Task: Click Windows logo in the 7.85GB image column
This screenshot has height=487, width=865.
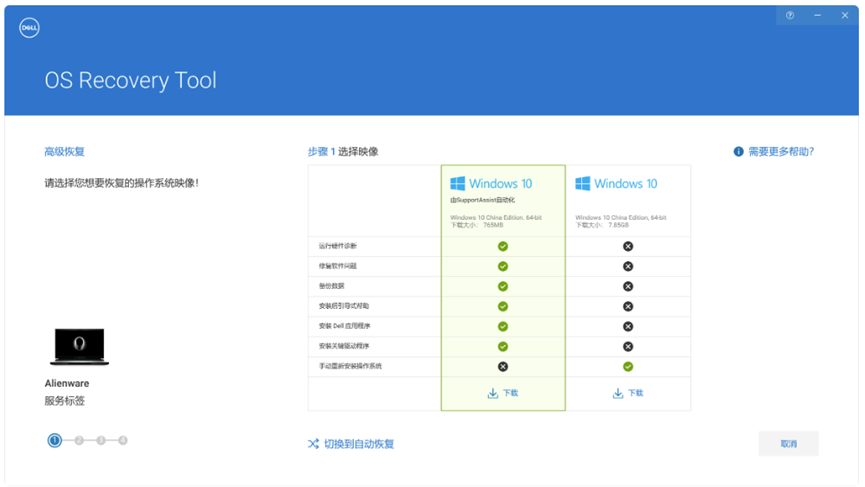Action: 583,184
